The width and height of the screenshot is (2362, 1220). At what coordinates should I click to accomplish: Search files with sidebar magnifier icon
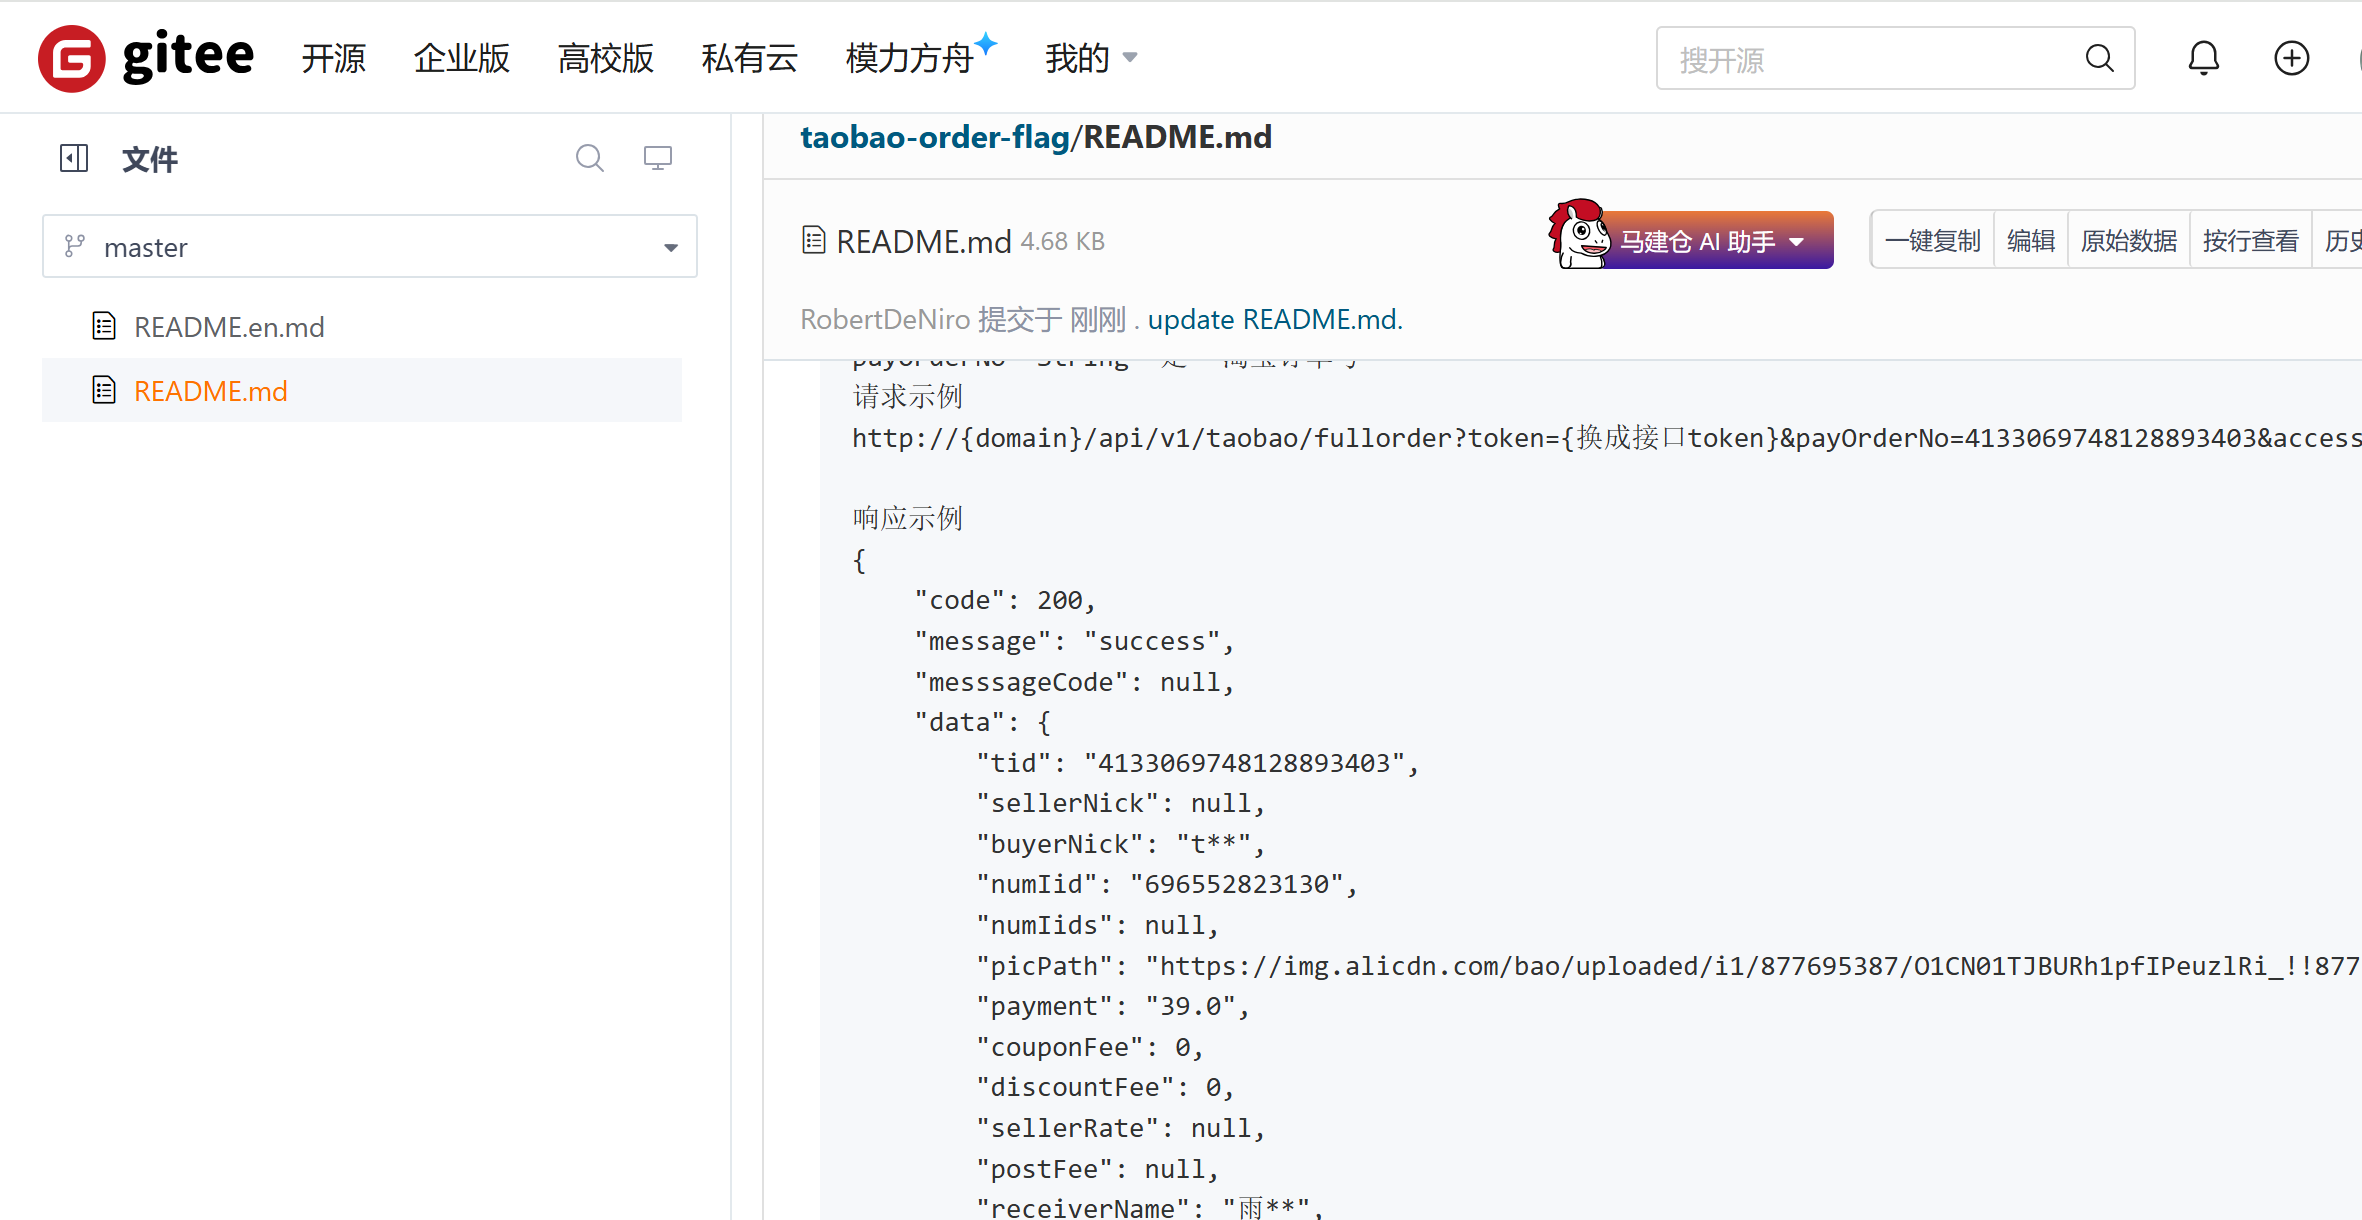pos(589,158)
